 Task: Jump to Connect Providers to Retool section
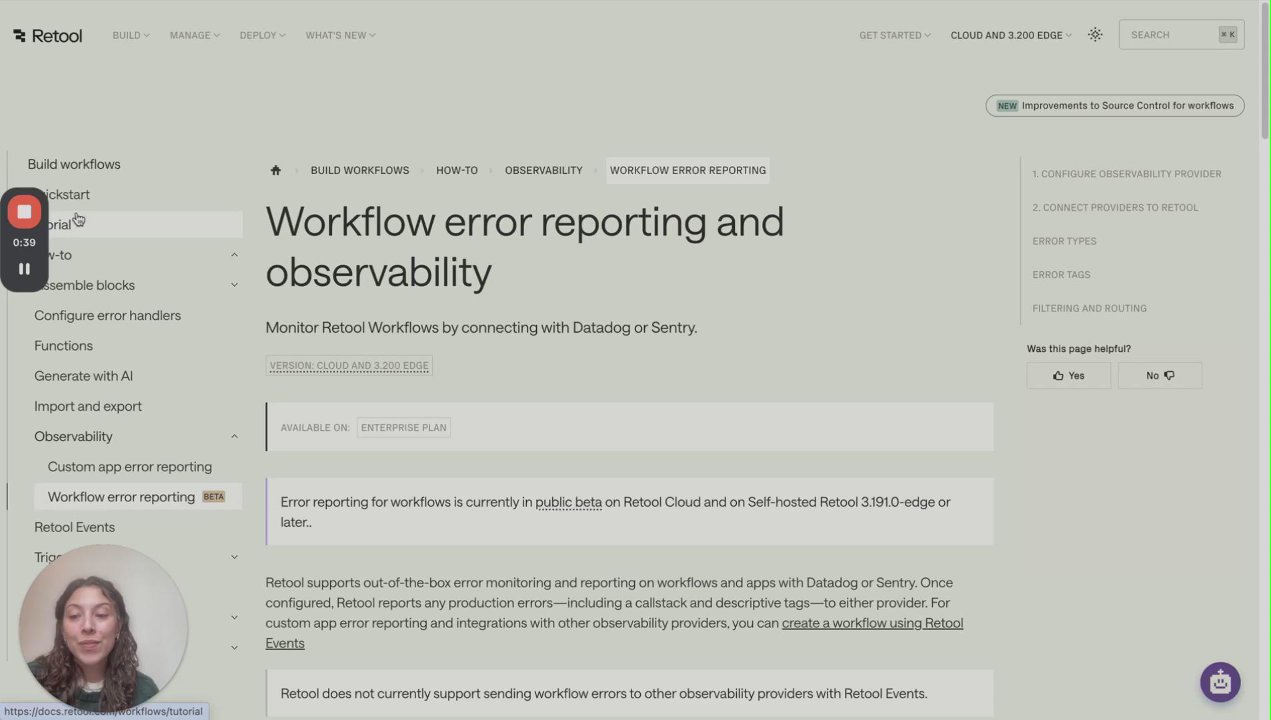point(1115,207)
